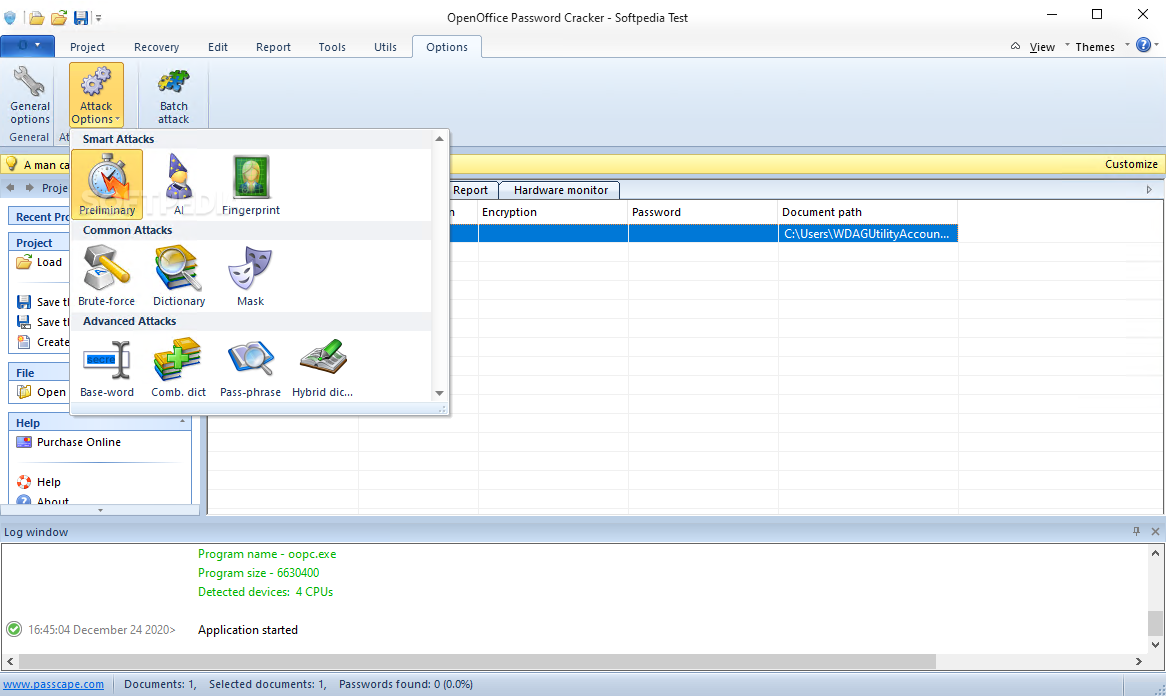Click the Batch attack puzzle icon

pos(173,83)
